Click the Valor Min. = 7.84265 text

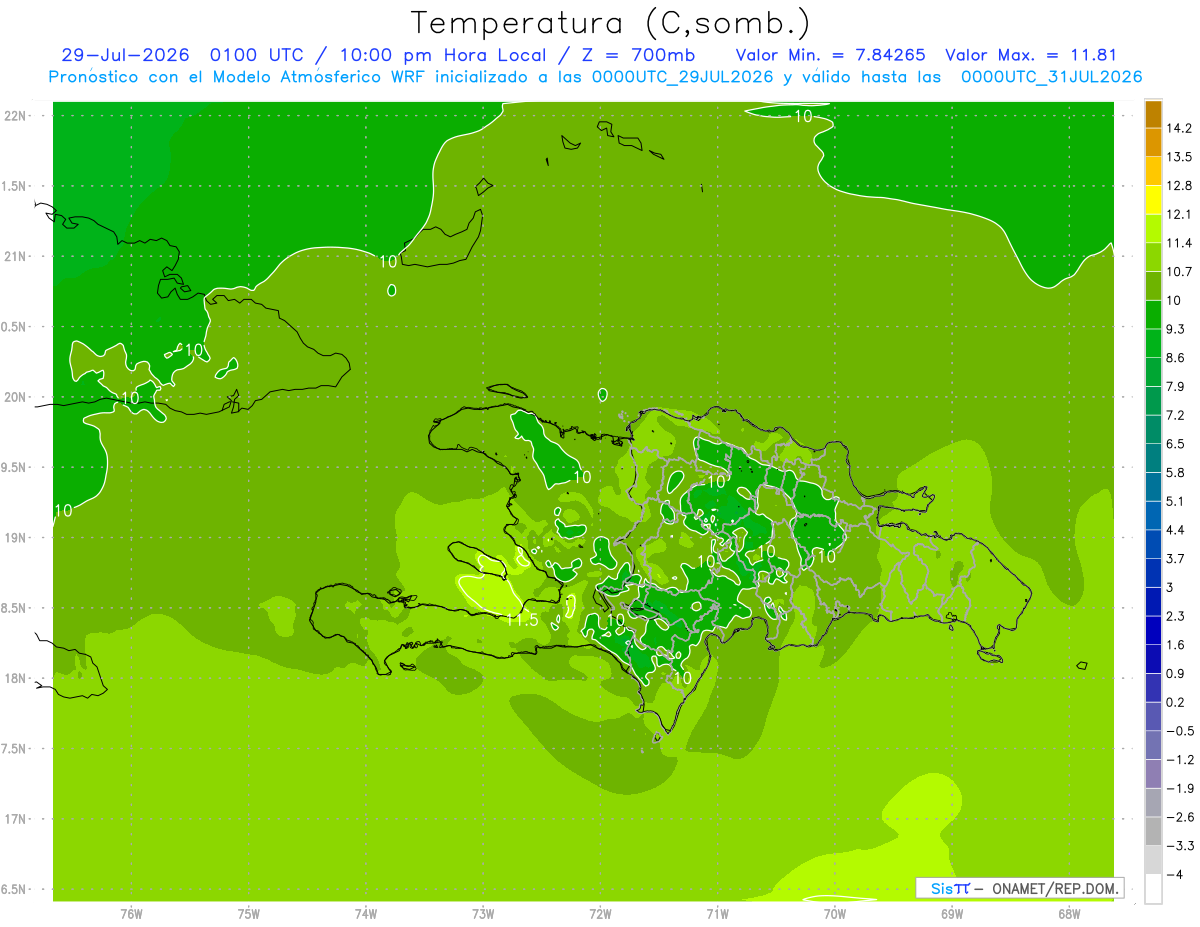coord(830,55)
